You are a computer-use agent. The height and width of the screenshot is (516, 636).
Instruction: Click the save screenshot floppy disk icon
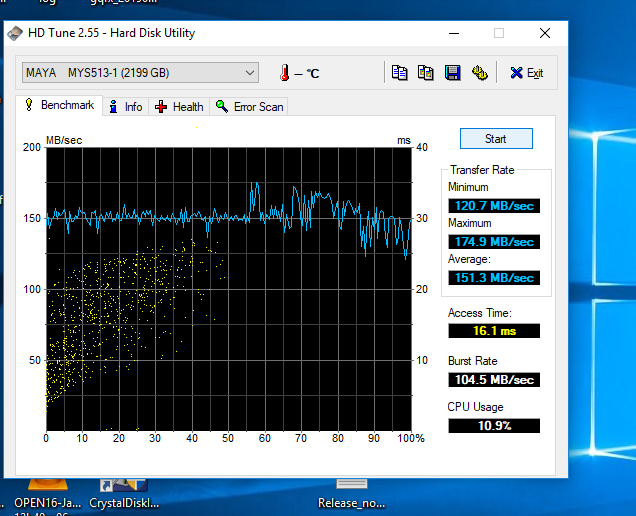click(452, 73)
